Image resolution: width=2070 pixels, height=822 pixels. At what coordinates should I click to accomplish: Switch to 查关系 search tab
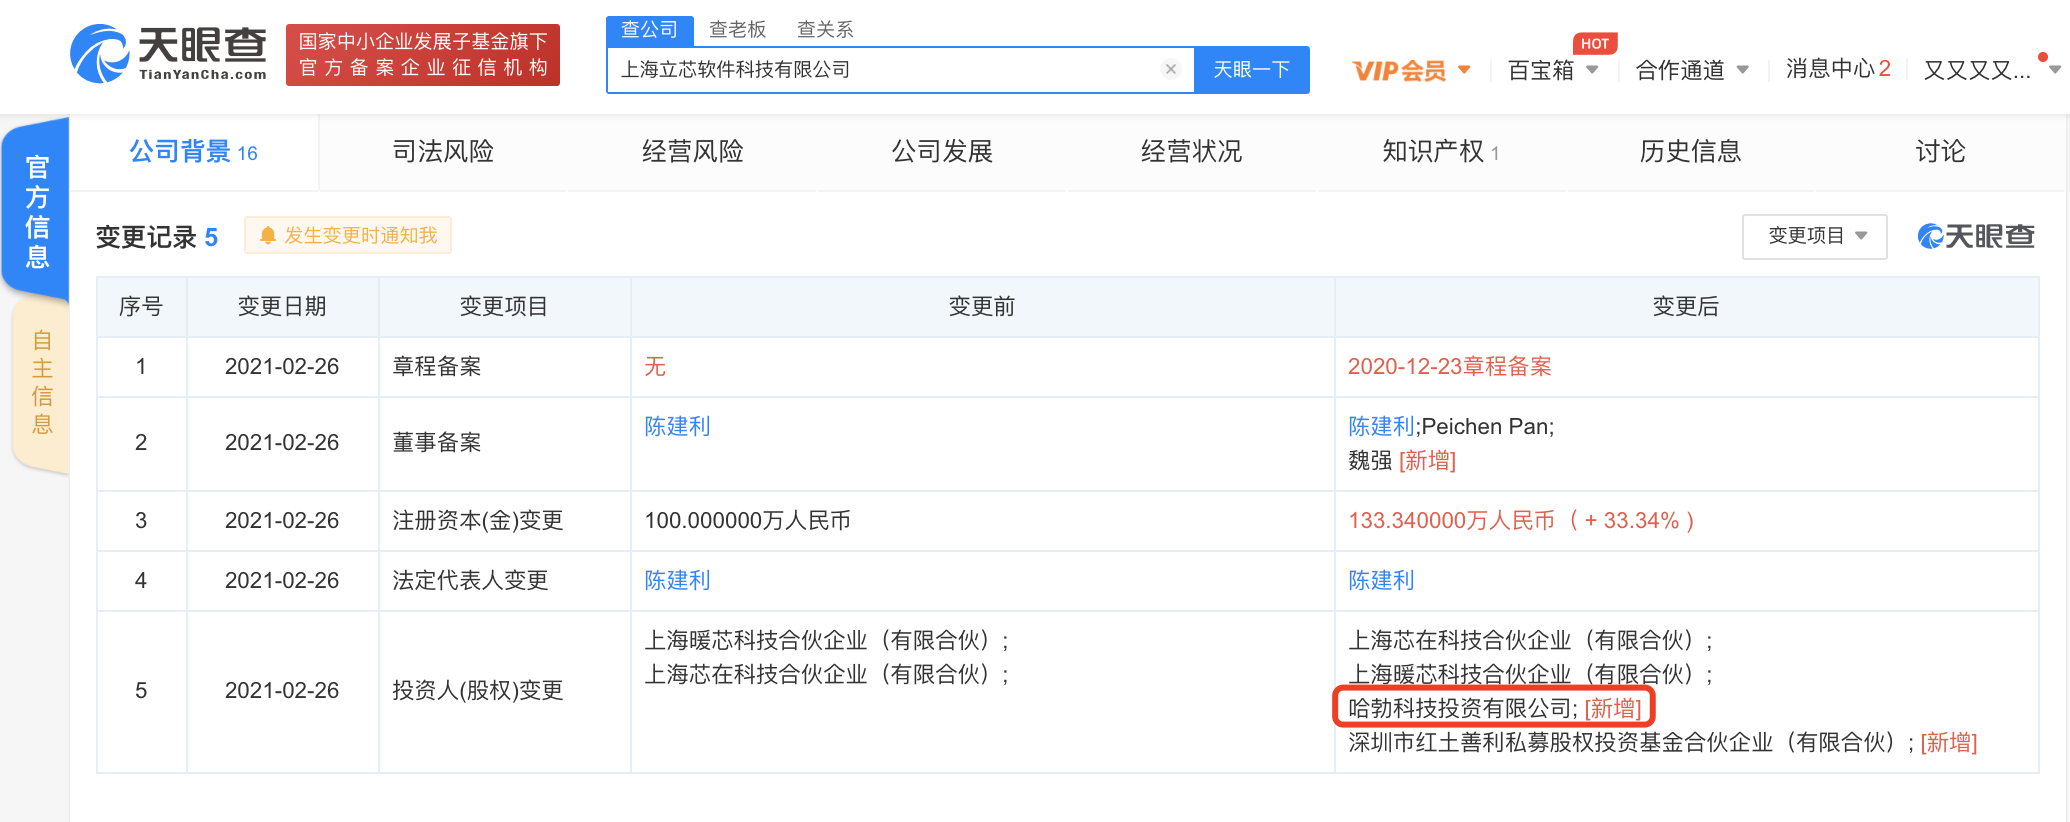pos(825,29)
